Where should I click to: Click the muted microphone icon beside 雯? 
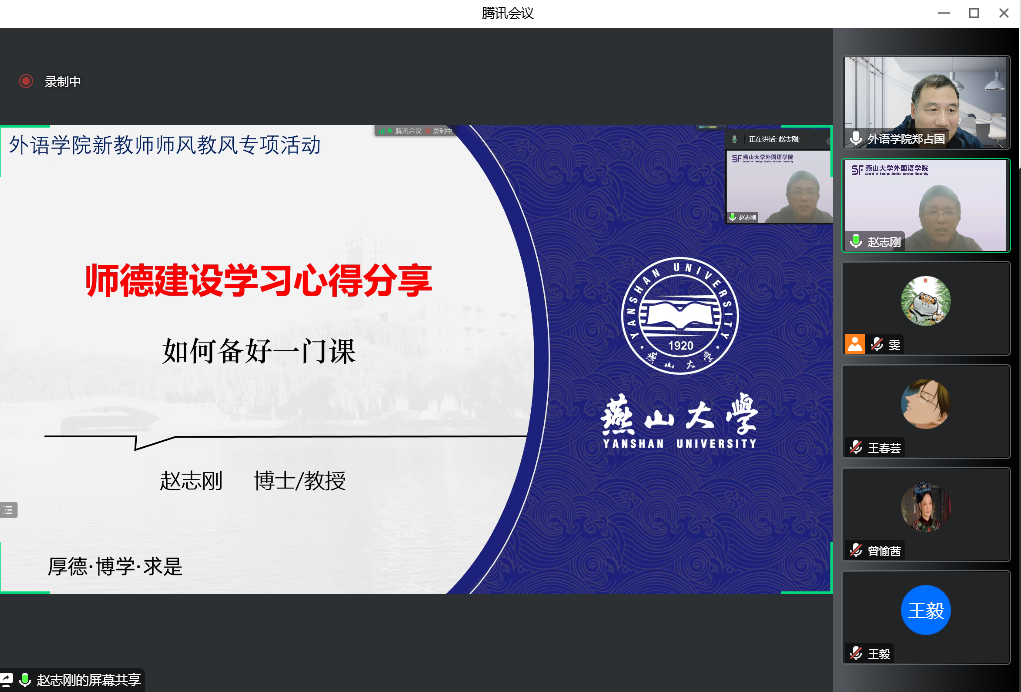(x=877, y=344)
